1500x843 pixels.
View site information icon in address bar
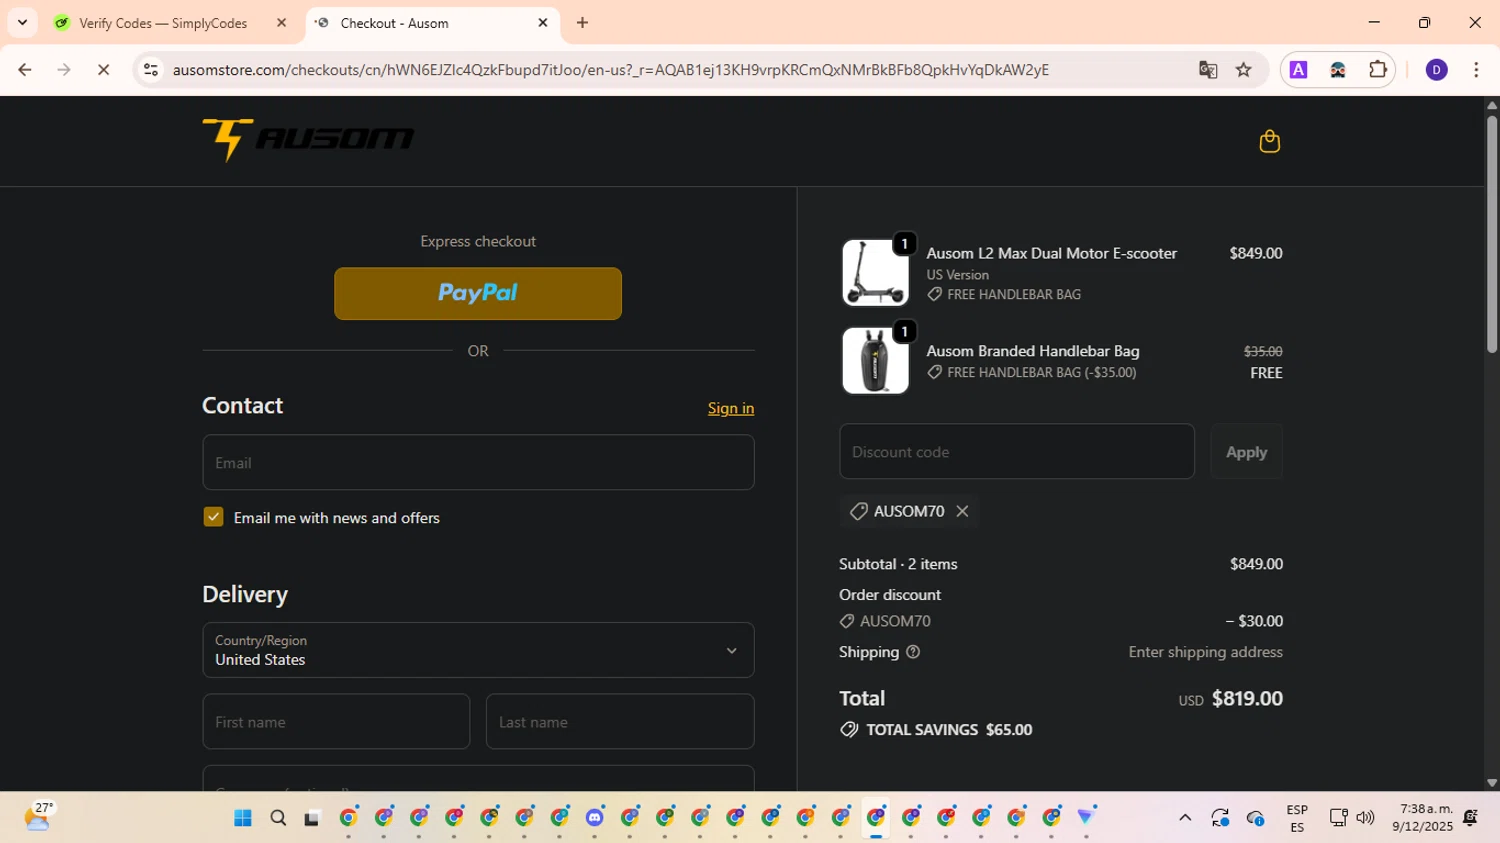151,70
